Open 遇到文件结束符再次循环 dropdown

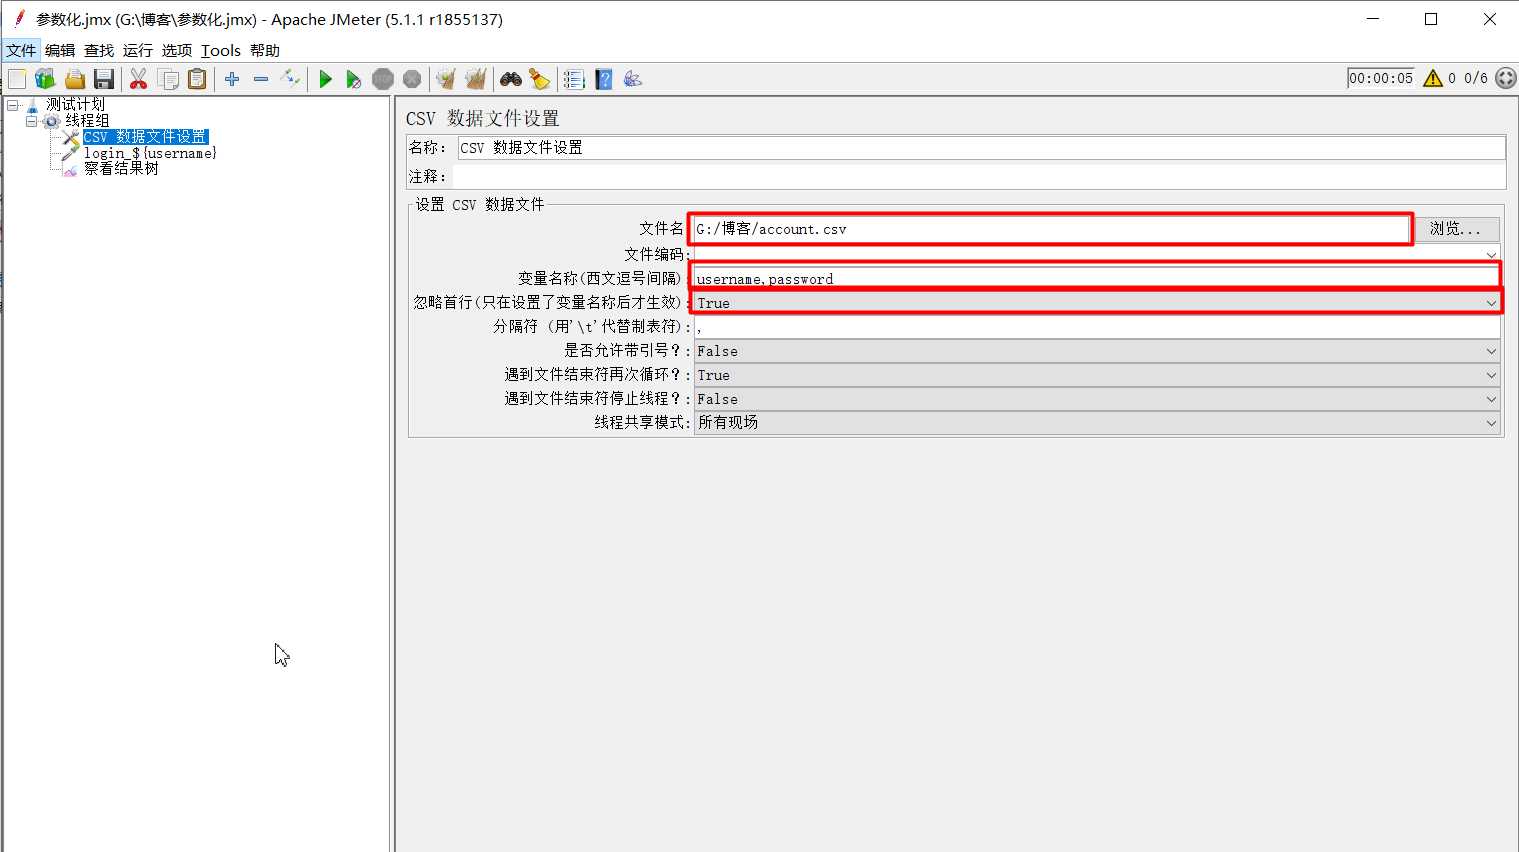1097,375
